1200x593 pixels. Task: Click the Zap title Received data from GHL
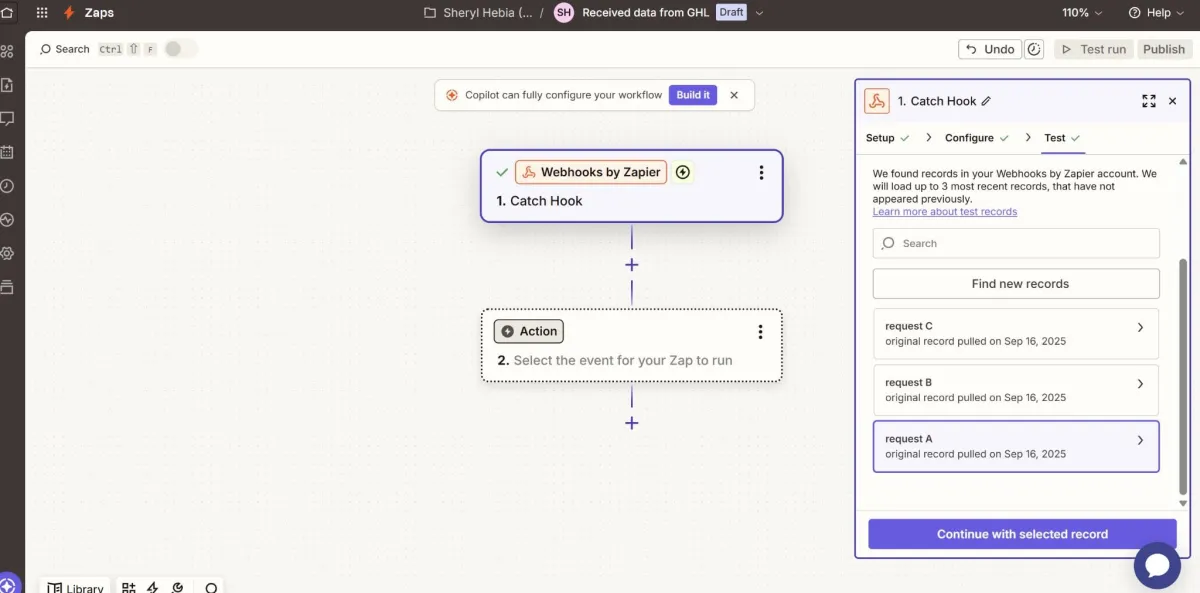point(646,13)
